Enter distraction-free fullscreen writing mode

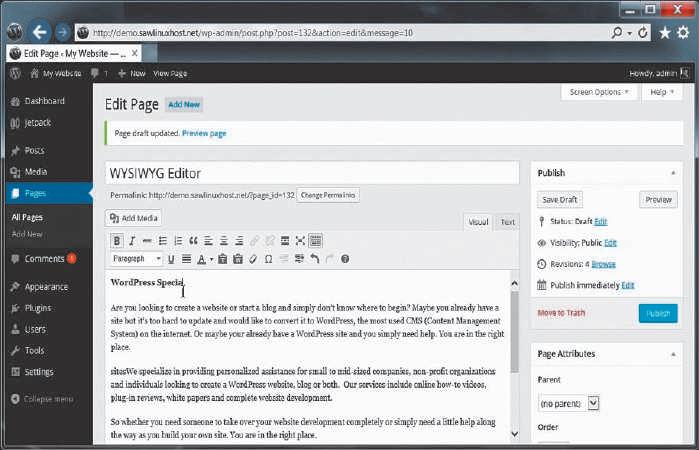(x=300, y=241)
